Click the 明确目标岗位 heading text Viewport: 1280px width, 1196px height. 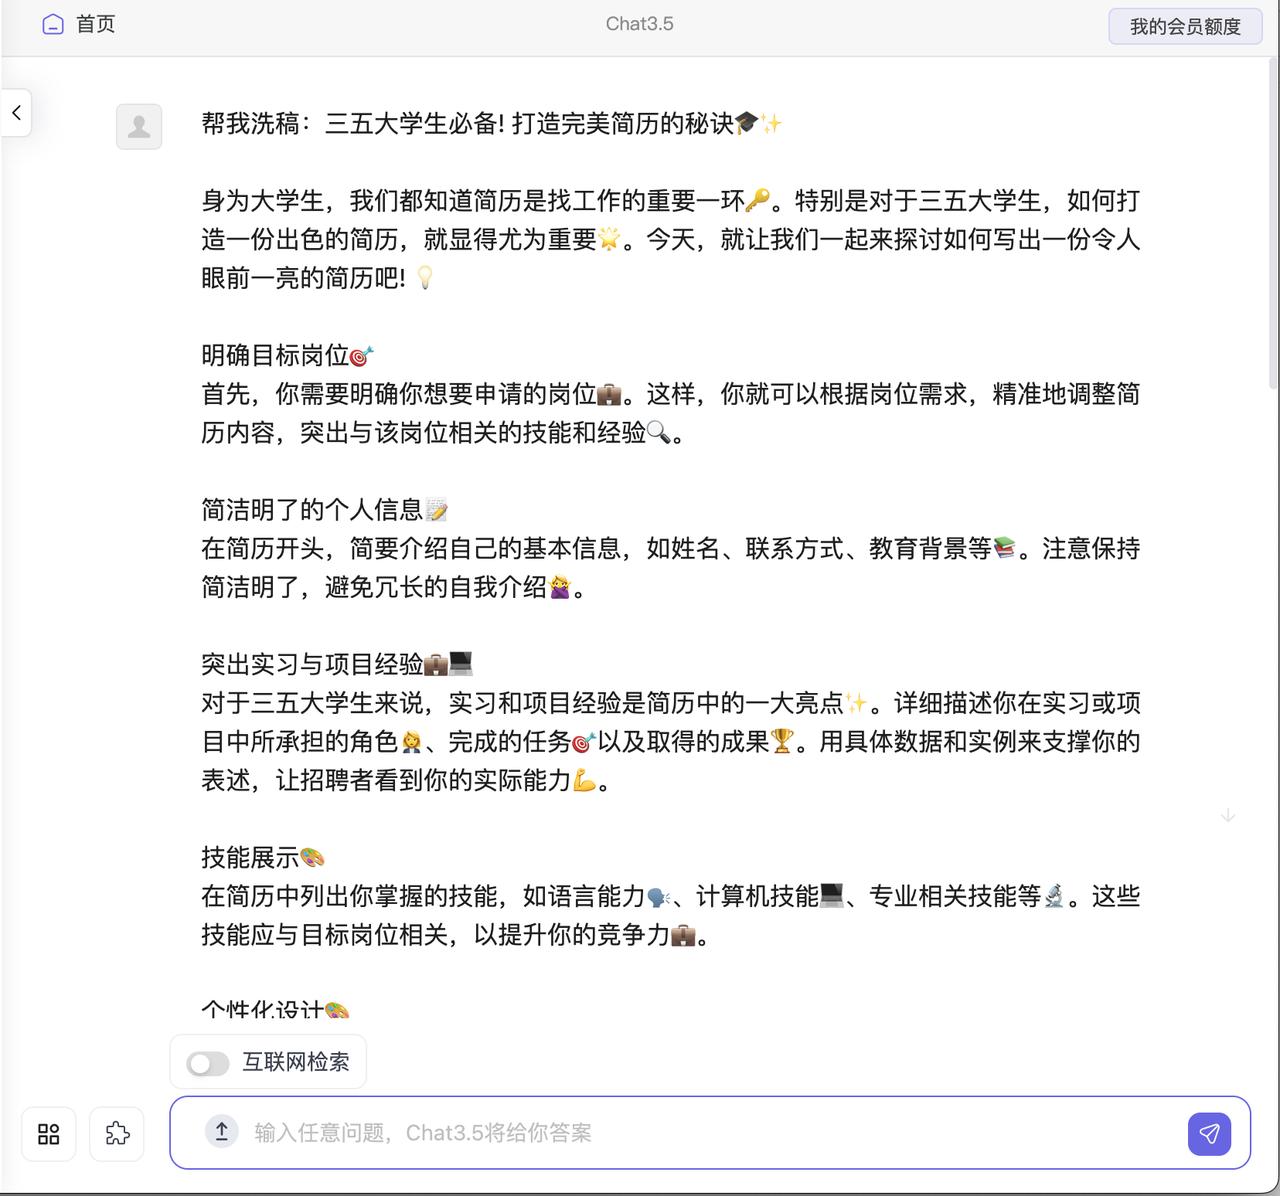(x=275, y=354)
